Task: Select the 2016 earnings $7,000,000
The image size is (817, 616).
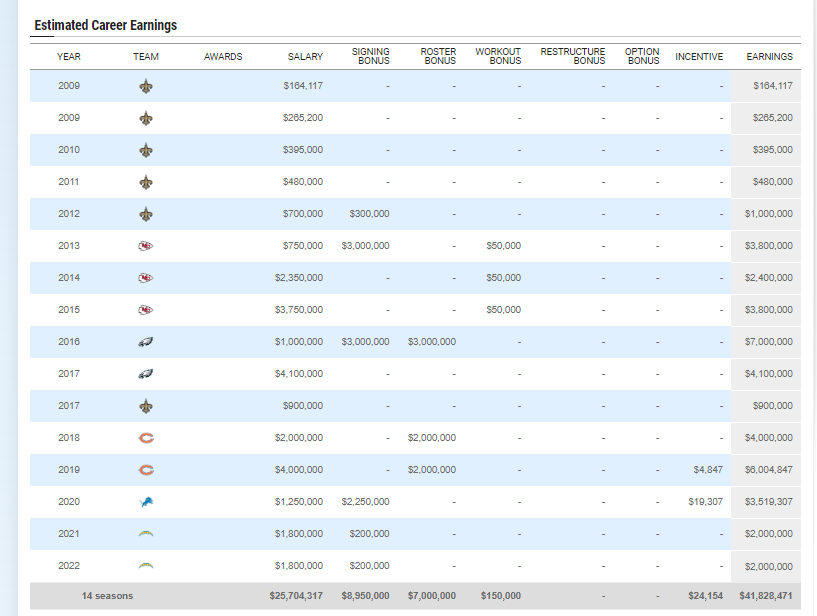Action: coord(769,342)
